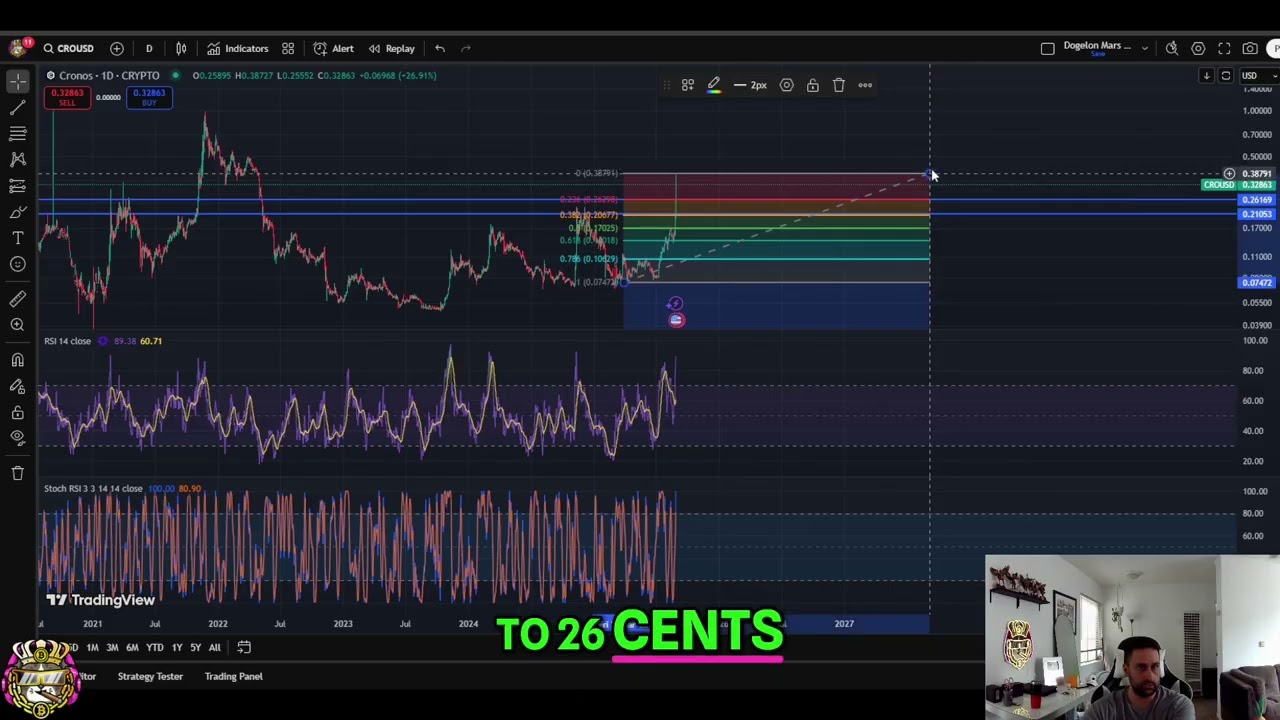The height and width of the screenshot is (720, 1280).
Task: Open the drawing templates icon
Action: (688, 85)
